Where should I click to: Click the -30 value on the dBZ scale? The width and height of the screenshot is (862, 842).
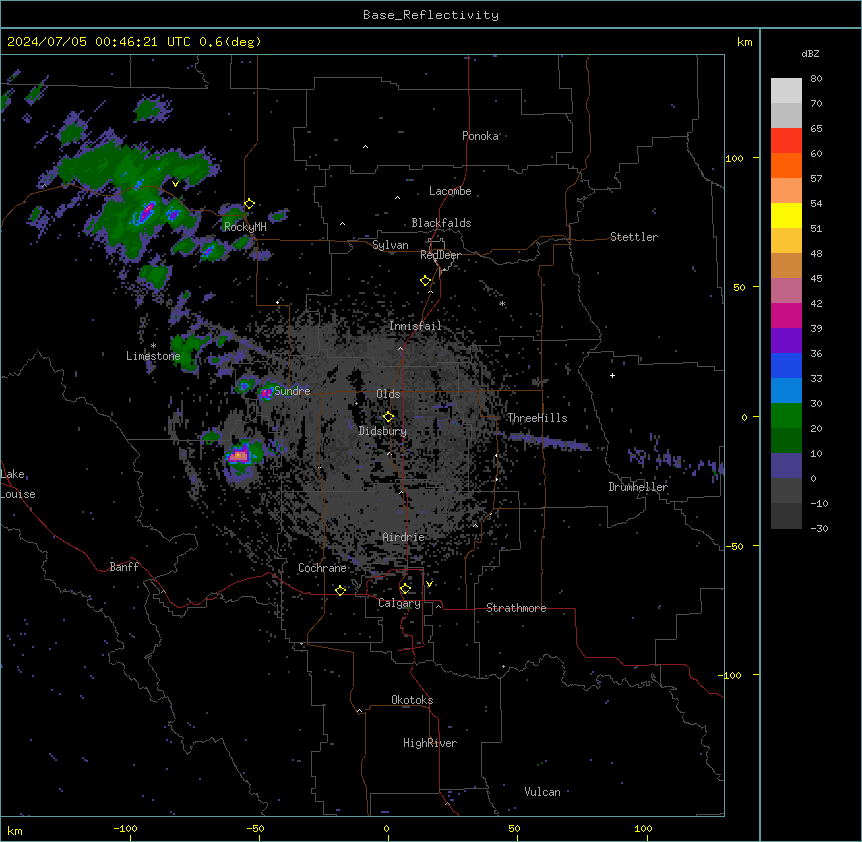pyautogui.click(x=819, y=528)
